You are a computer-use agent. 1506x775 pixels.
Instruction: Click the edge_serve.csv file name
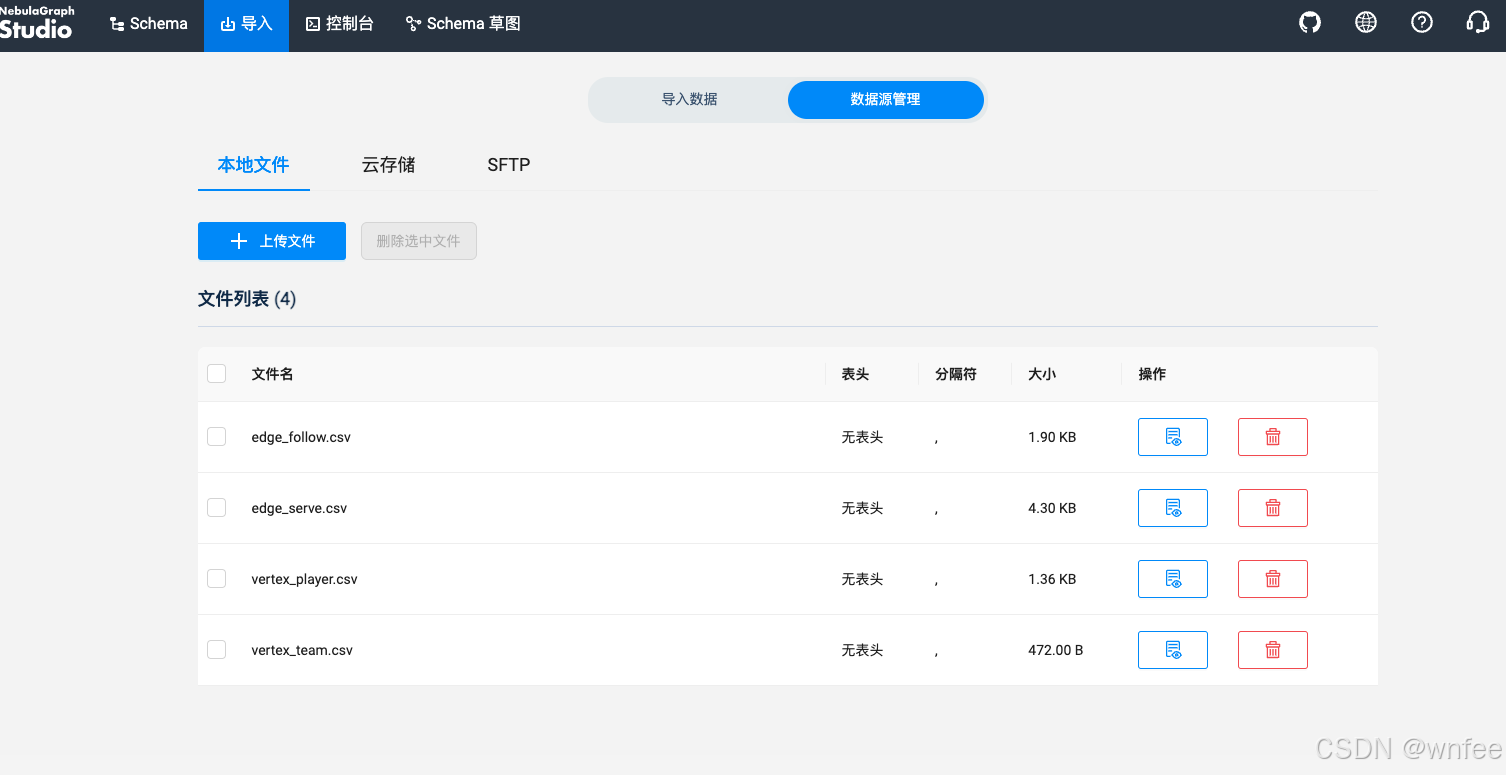[x=299, y=508]
